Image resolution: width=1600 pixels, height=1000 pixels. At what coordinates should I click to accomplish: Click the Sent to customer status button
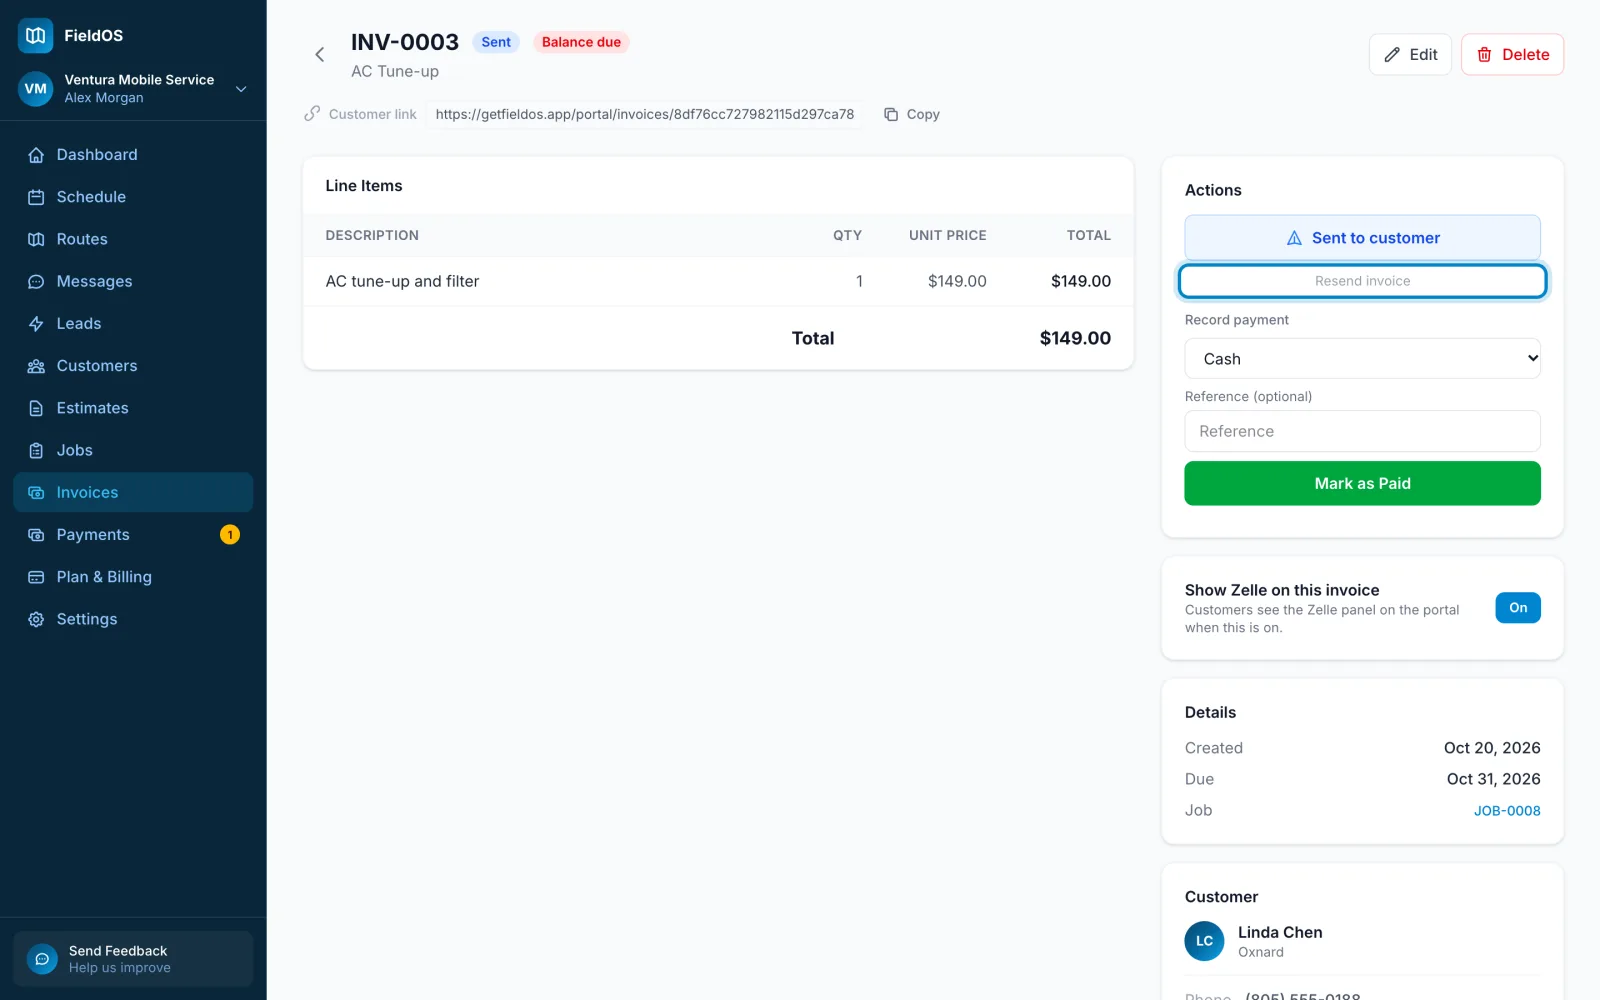[1362, 238]
